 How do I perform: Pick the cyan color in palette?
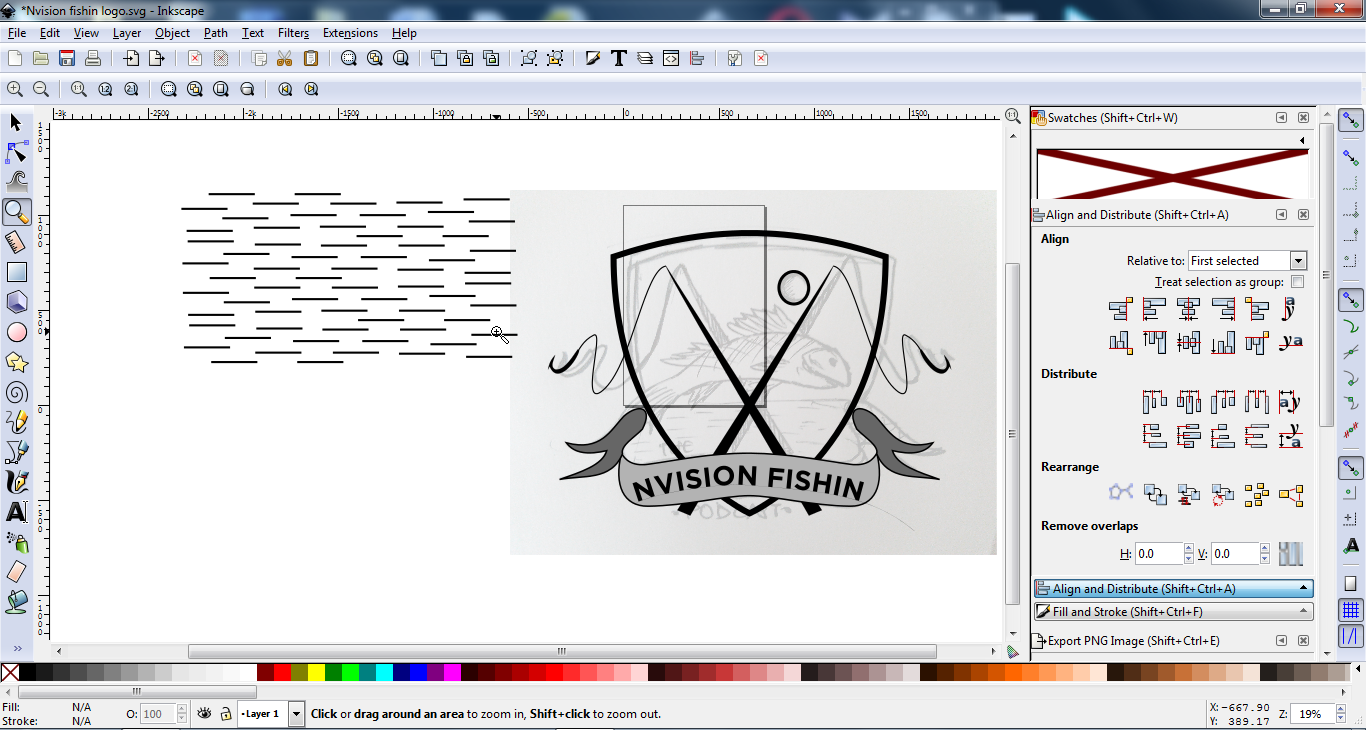click(384, 672)
